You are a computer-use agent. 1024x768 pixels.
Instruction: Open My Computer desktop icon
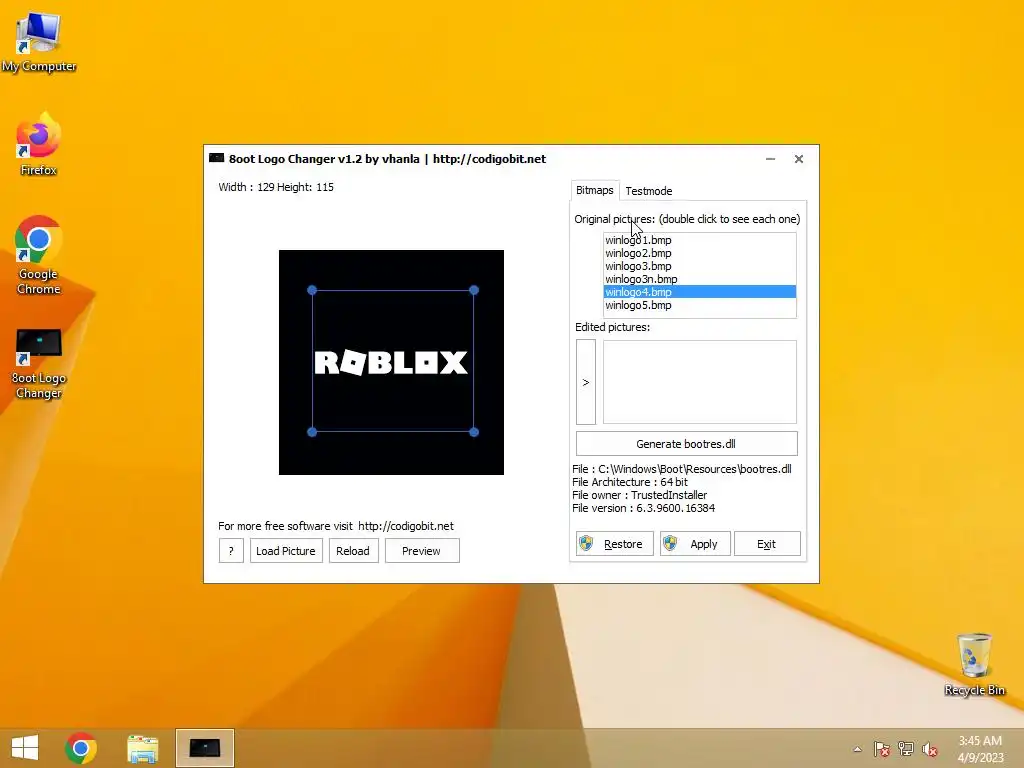[39, 40]
